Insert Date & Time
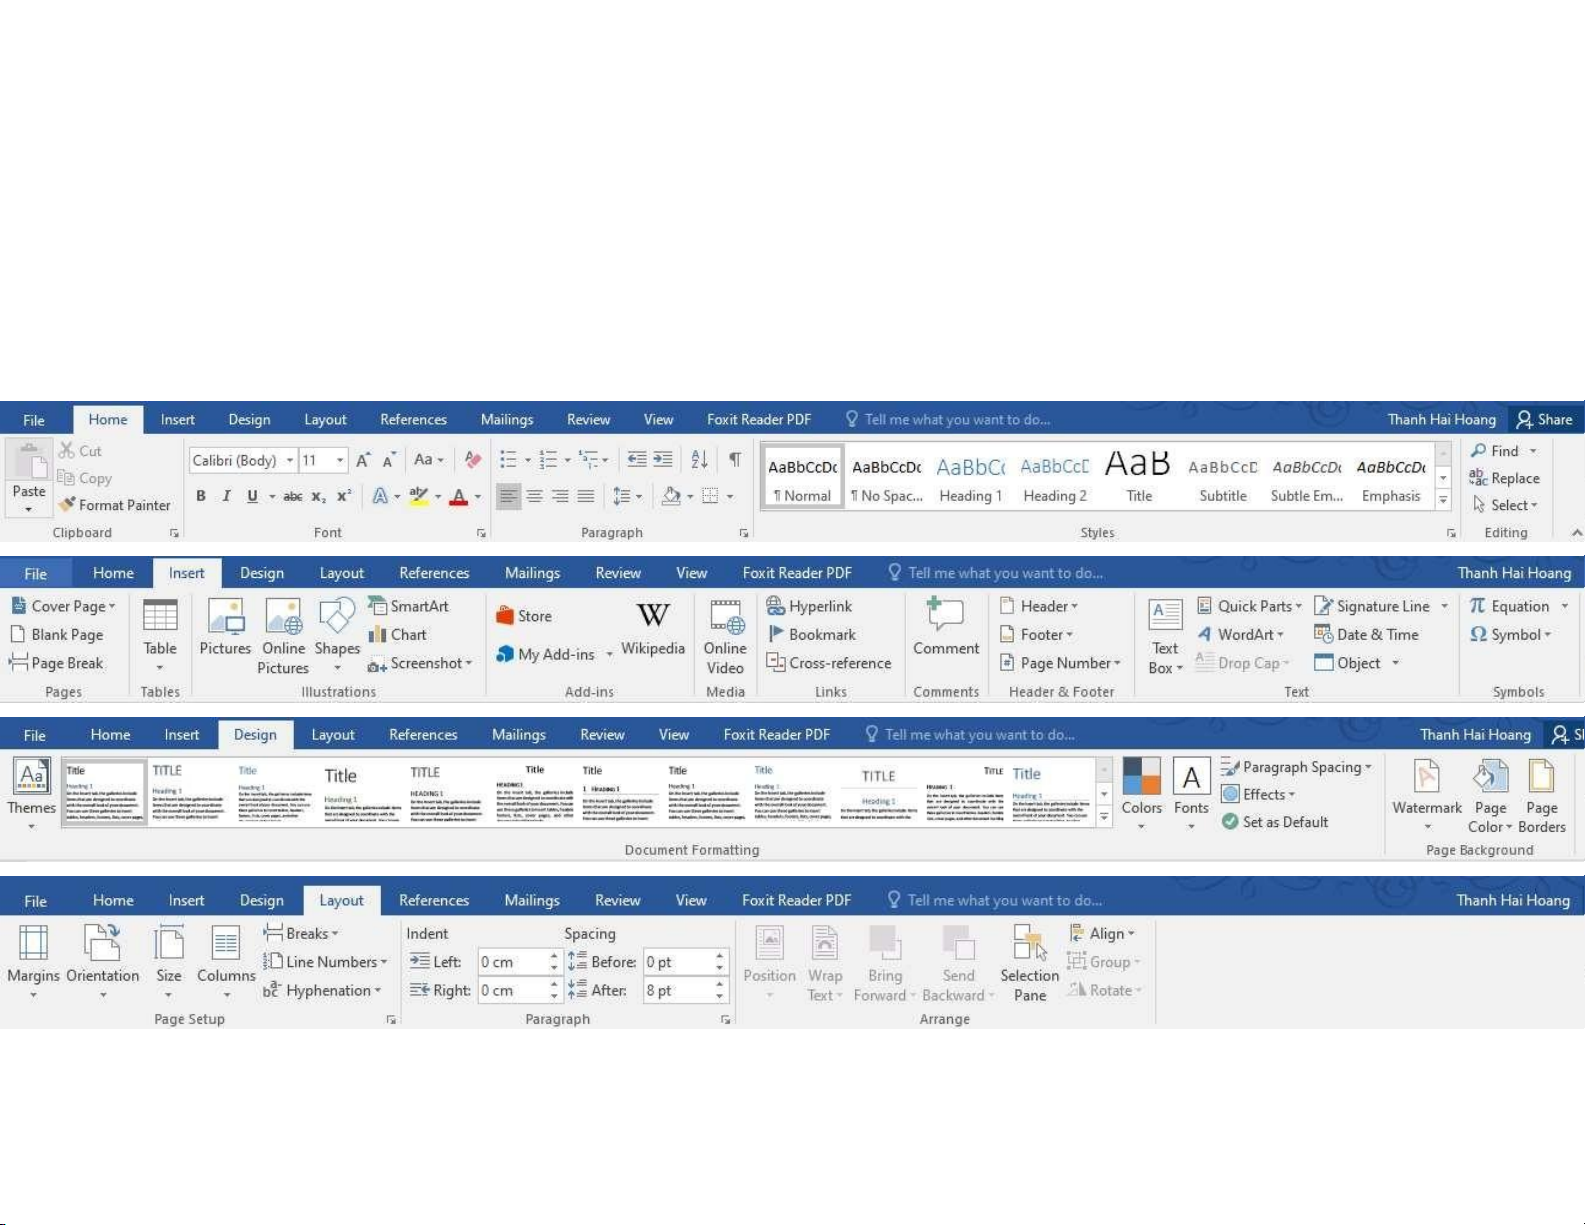 click(x=1366, y=634)
